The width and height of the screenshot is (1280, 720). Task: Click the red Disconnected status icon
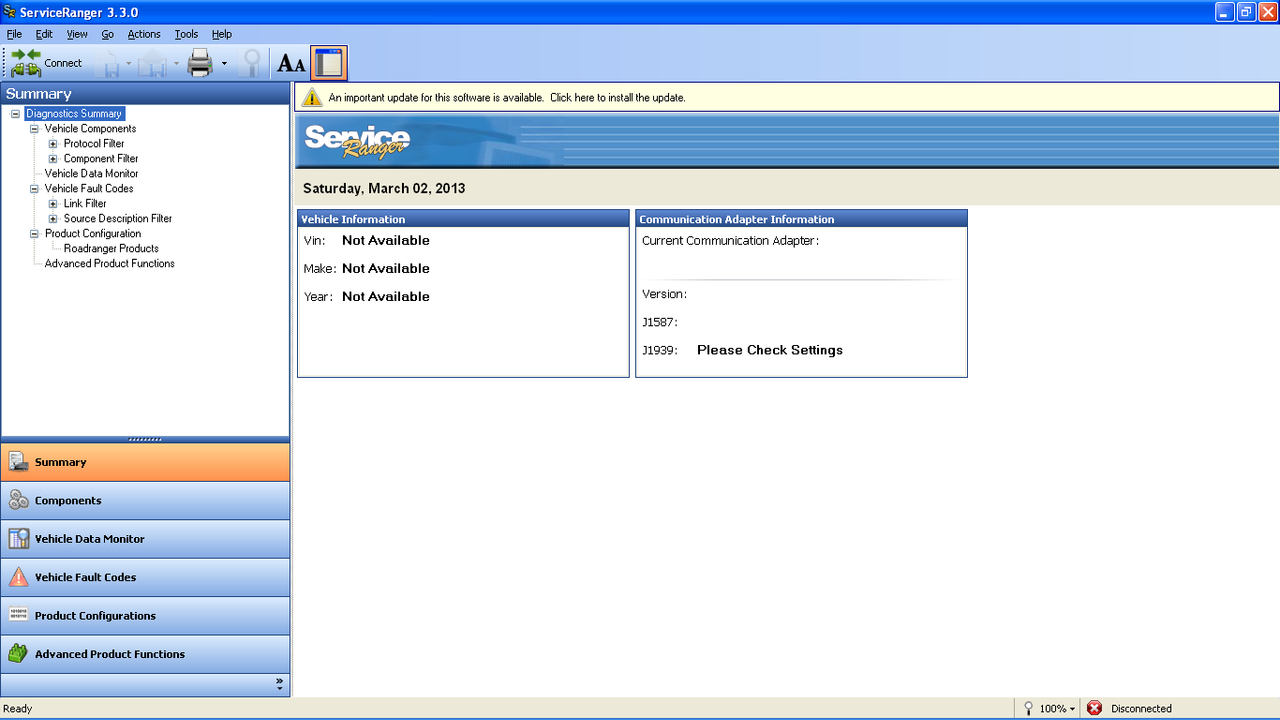click(1094, 708)
